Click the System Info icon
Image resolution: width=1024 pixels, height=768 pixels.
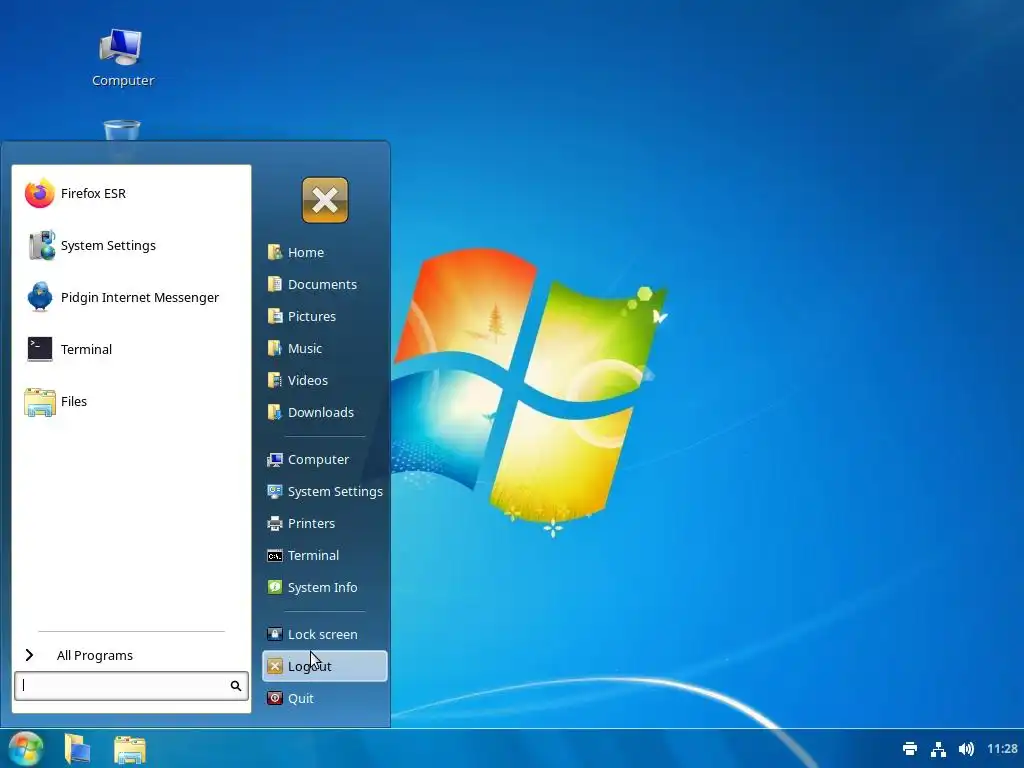coord(275,587)
